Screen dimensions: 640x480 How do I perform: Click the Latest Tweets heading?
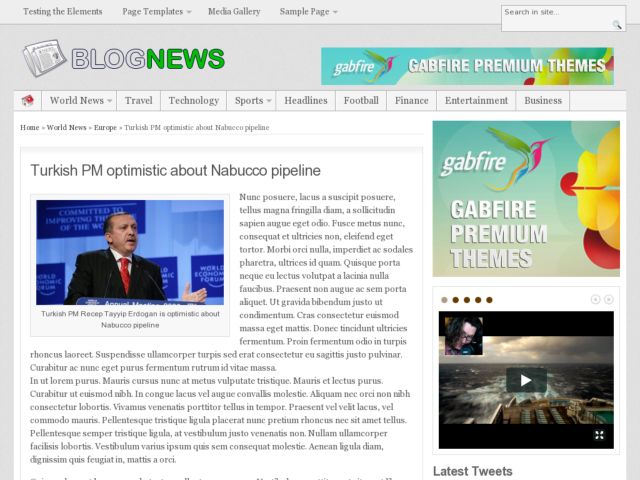click(x=473, y=471)
